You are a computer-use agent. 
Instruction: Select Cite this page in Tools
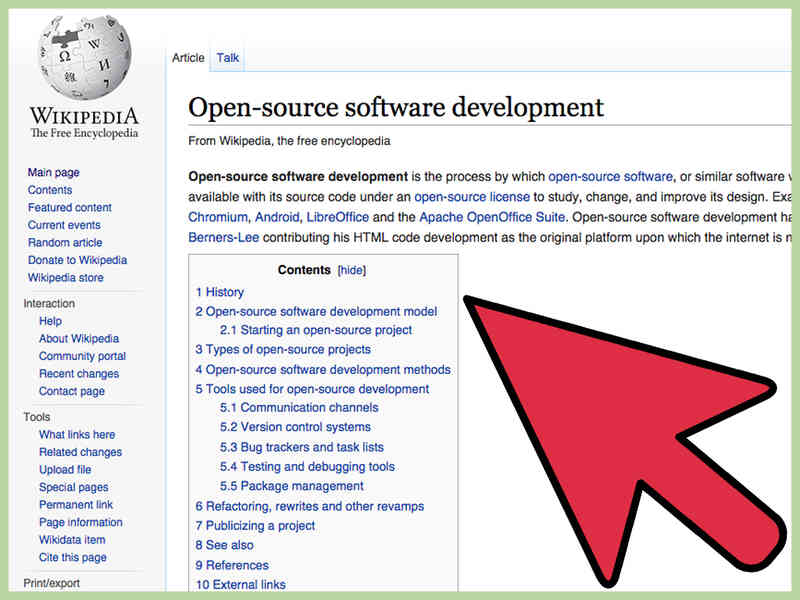[72, 557]
